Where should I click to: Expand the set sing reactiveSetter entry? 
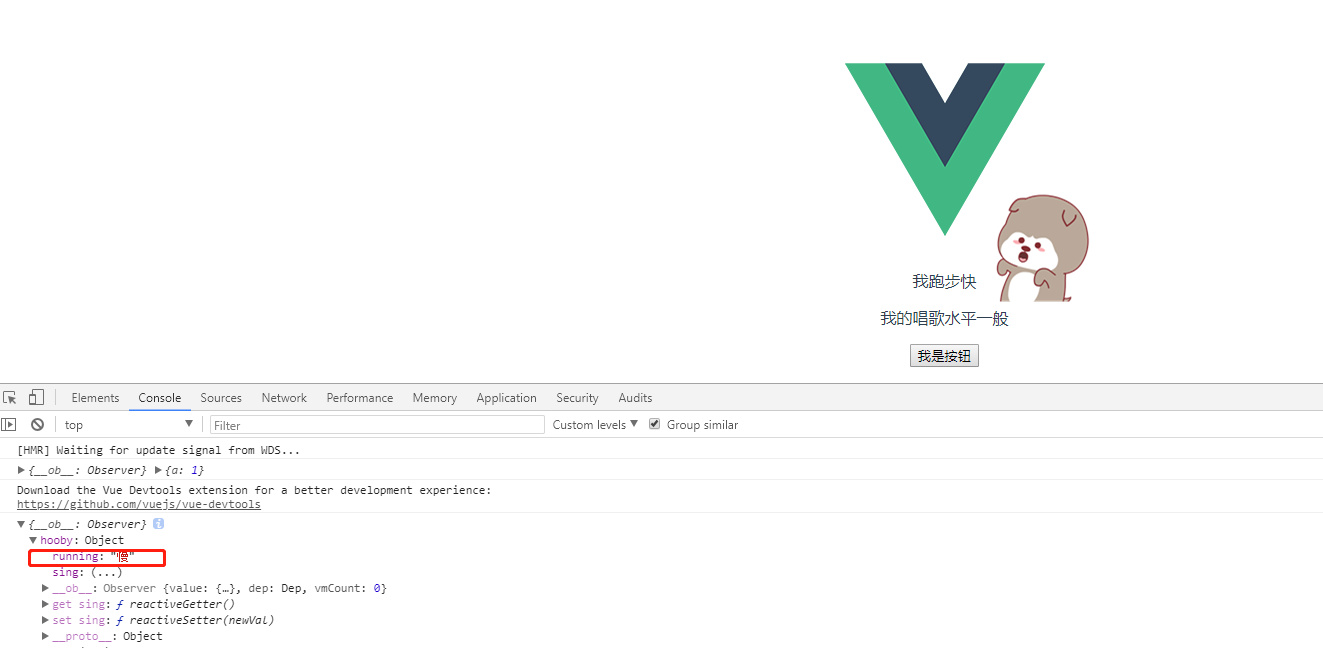click(46, 620)
